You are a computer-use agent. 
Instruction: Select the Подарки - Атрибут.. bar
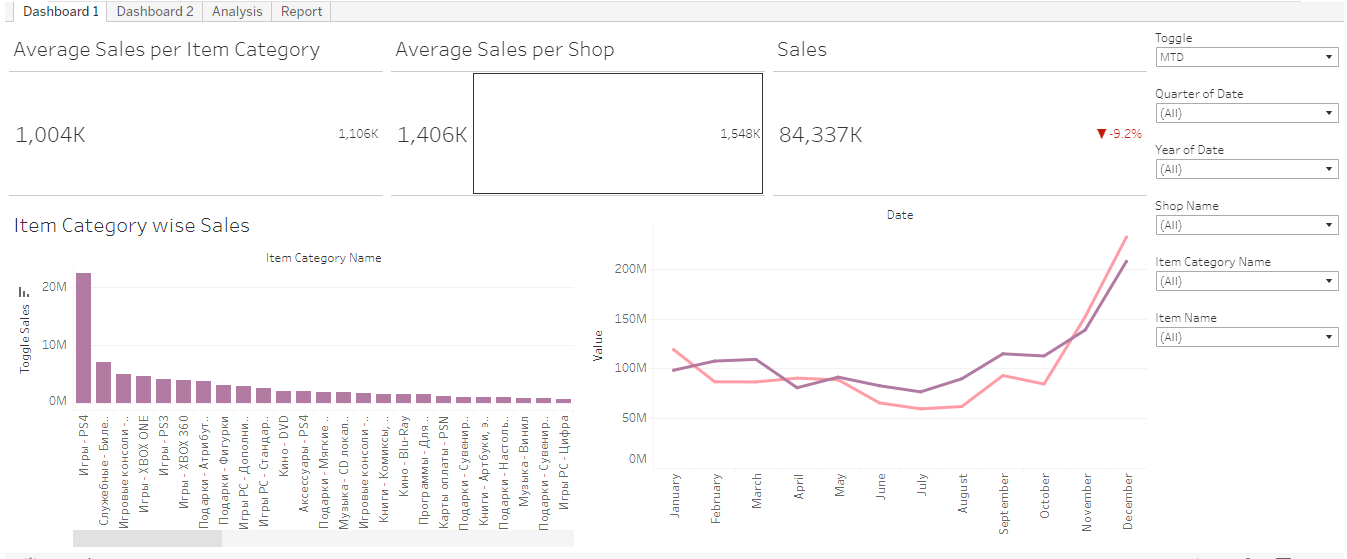point(203,391)
